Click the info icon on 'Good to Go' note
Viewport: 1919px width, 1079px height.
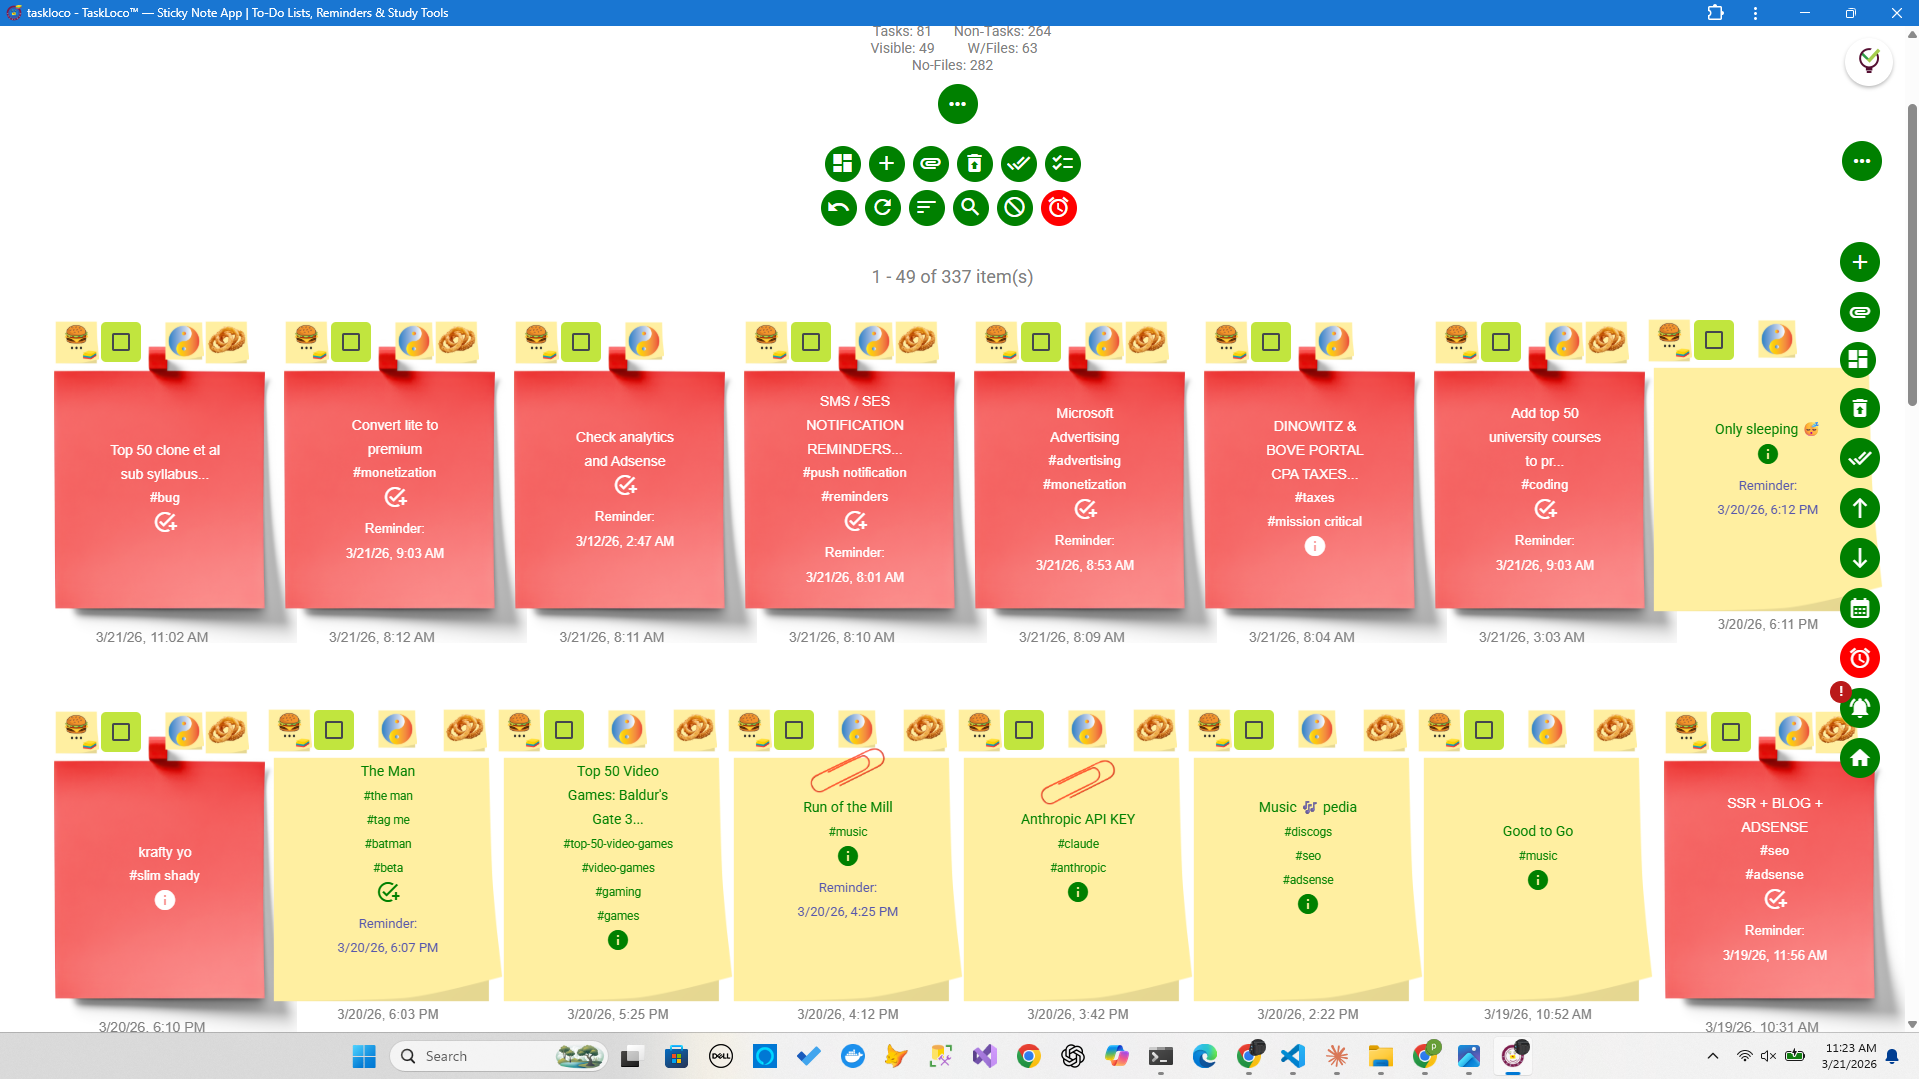click(x=1537, y=880)
